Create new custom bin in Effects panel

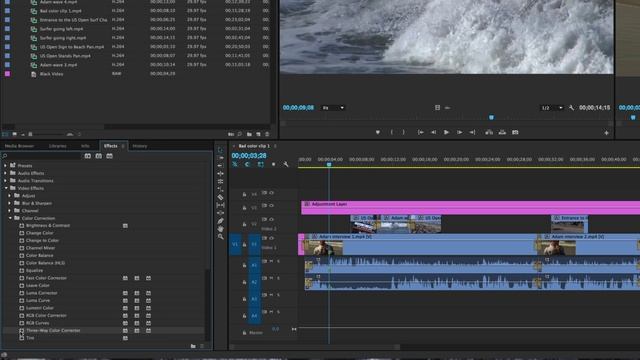(x=193, y=346)
